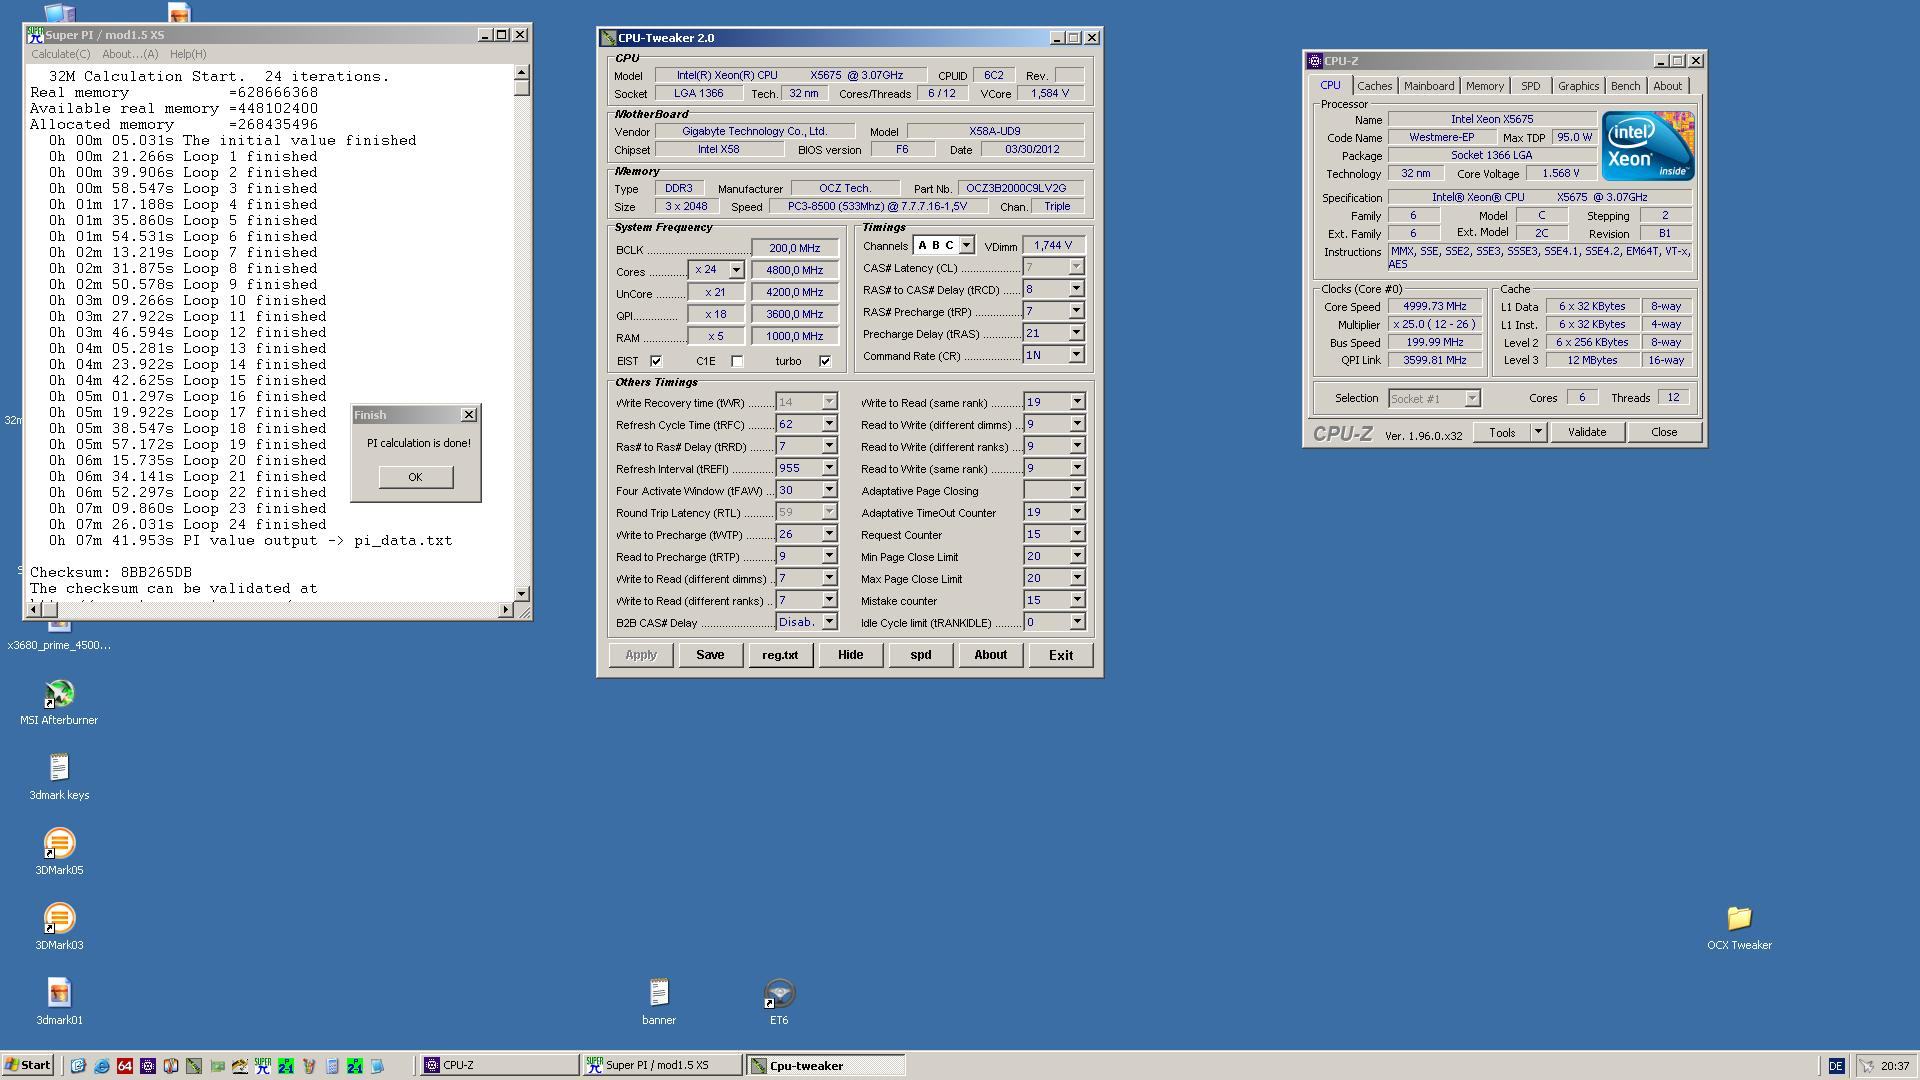Click the Super PI quick launch icon

263,1066
